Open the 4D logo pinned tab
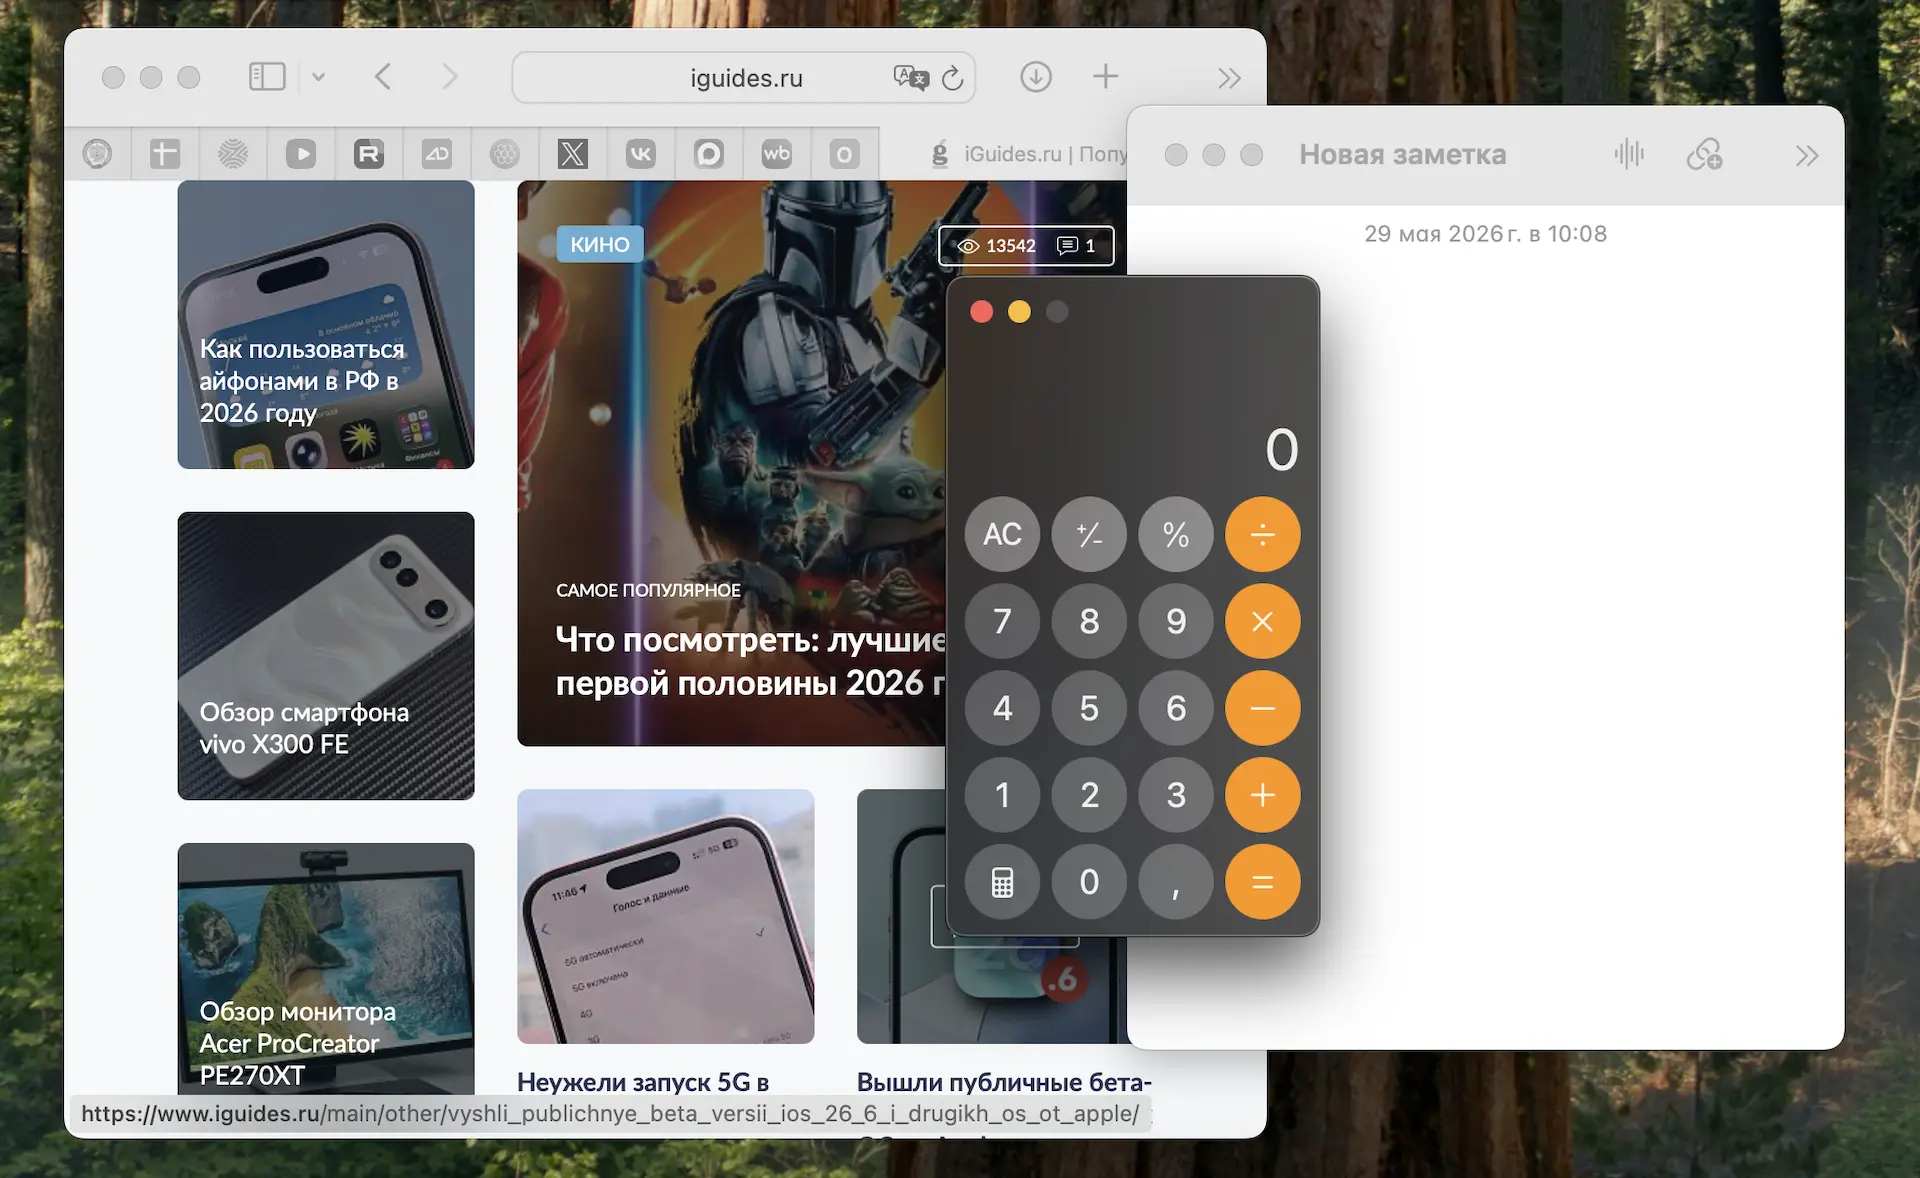This screenshot has width=1920, height=1178. pos(437,154)
